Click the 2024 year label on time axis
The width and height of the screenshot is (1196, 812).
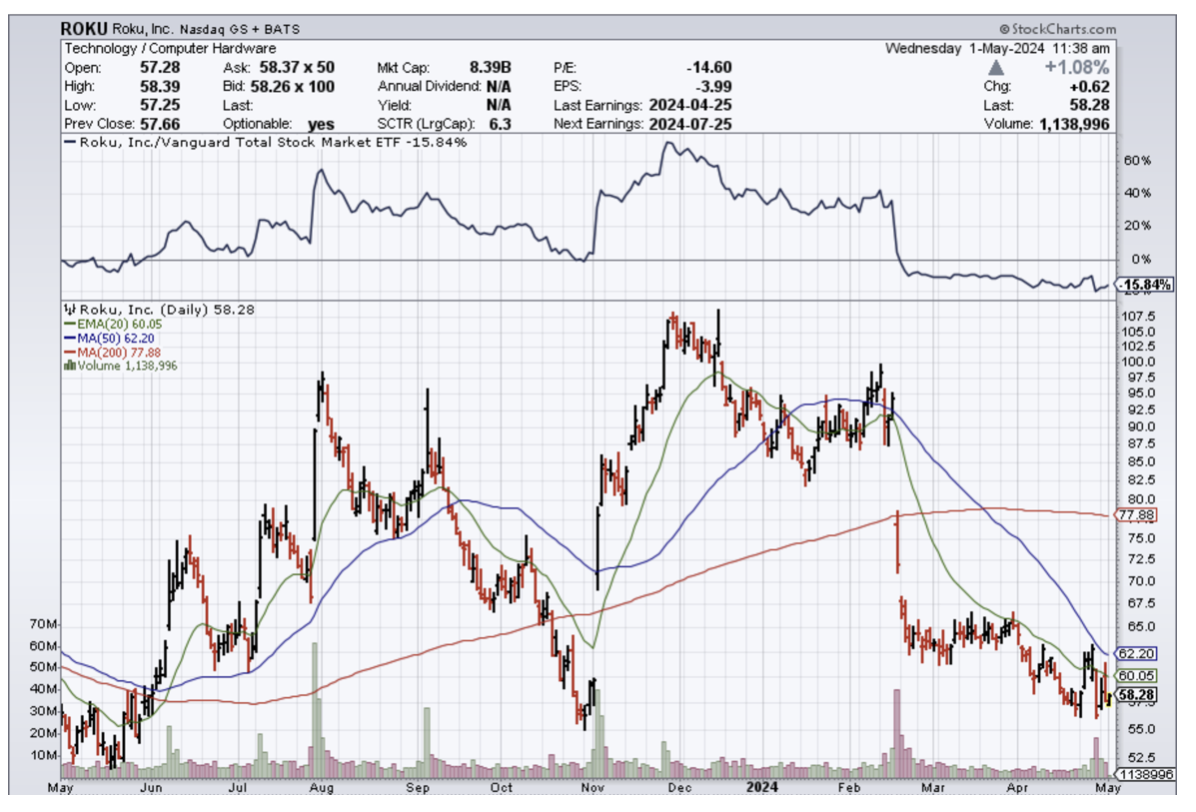[762, 788]
